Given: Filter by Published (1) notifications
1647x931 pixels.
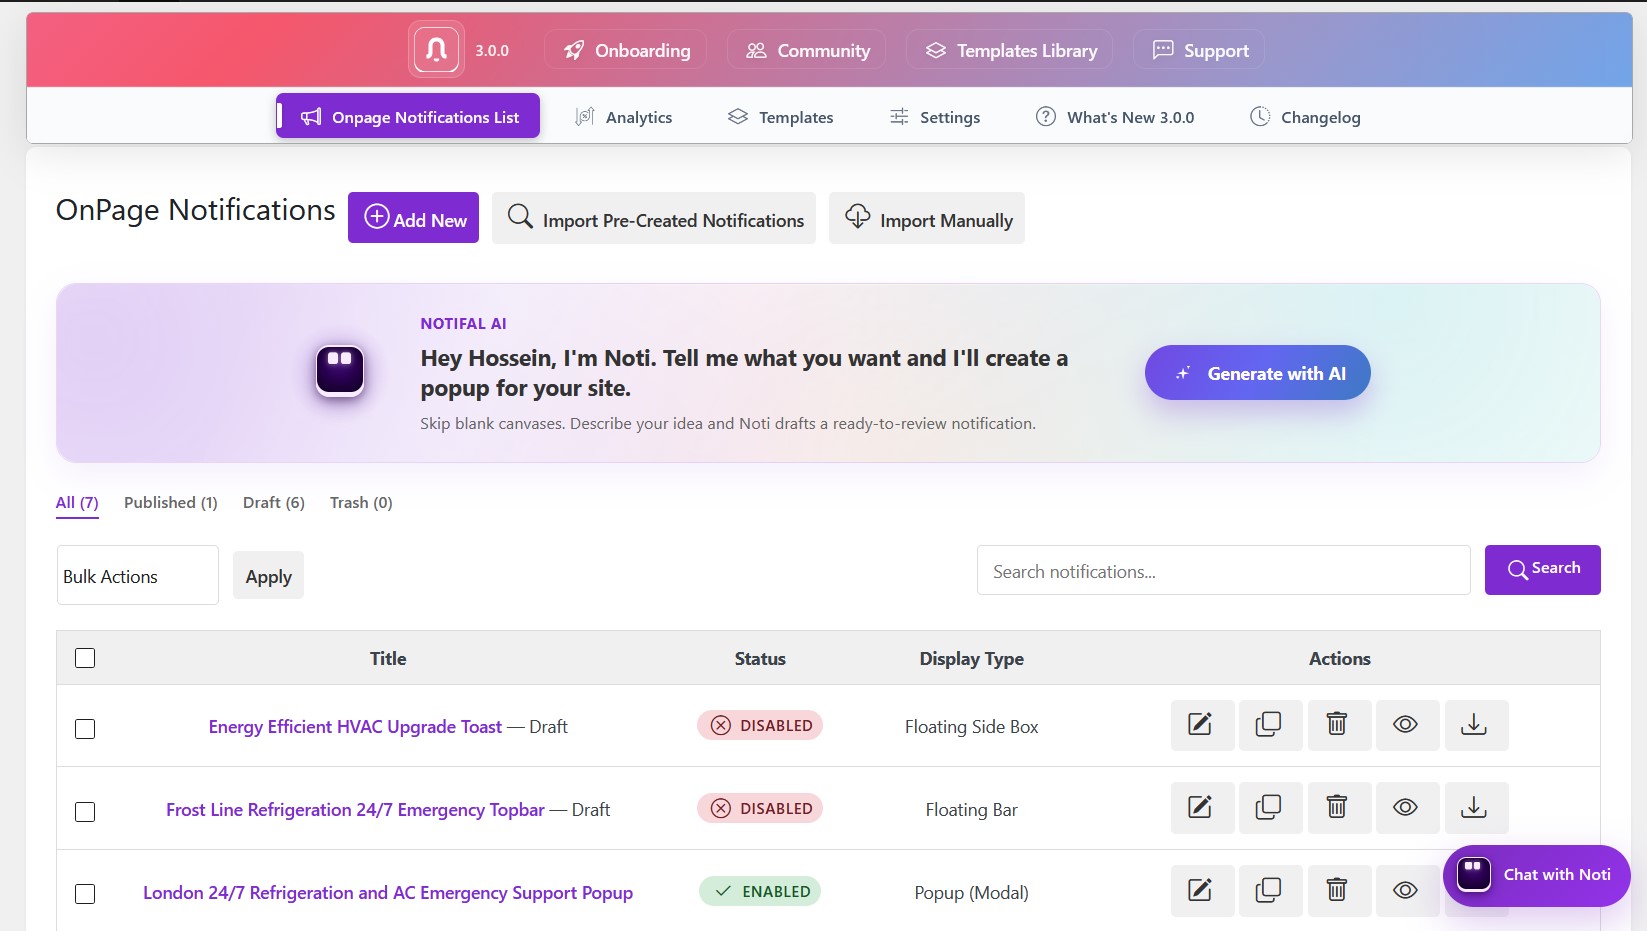Looking at the screenshot, I should coord(170,503).
